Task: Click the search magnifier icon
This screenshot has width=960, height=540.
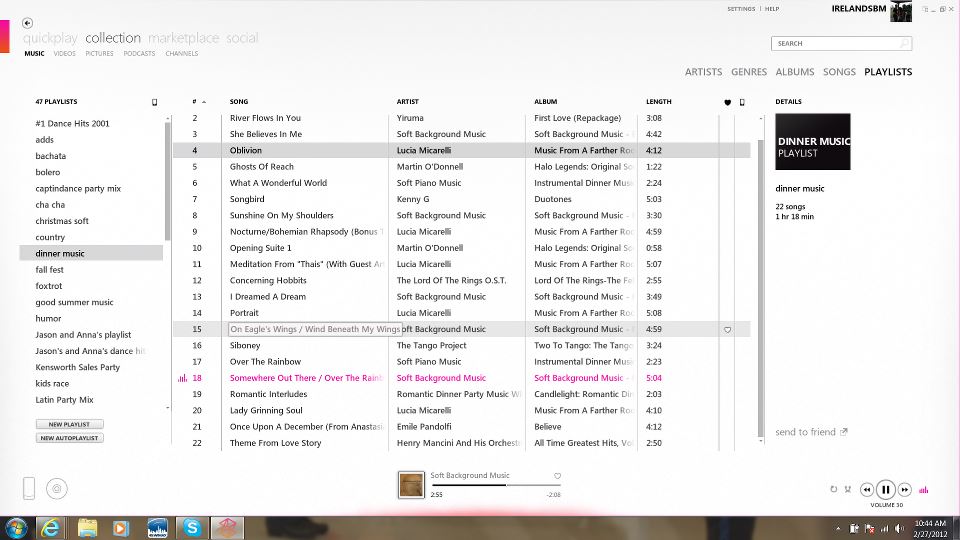Action: (904, 43)
